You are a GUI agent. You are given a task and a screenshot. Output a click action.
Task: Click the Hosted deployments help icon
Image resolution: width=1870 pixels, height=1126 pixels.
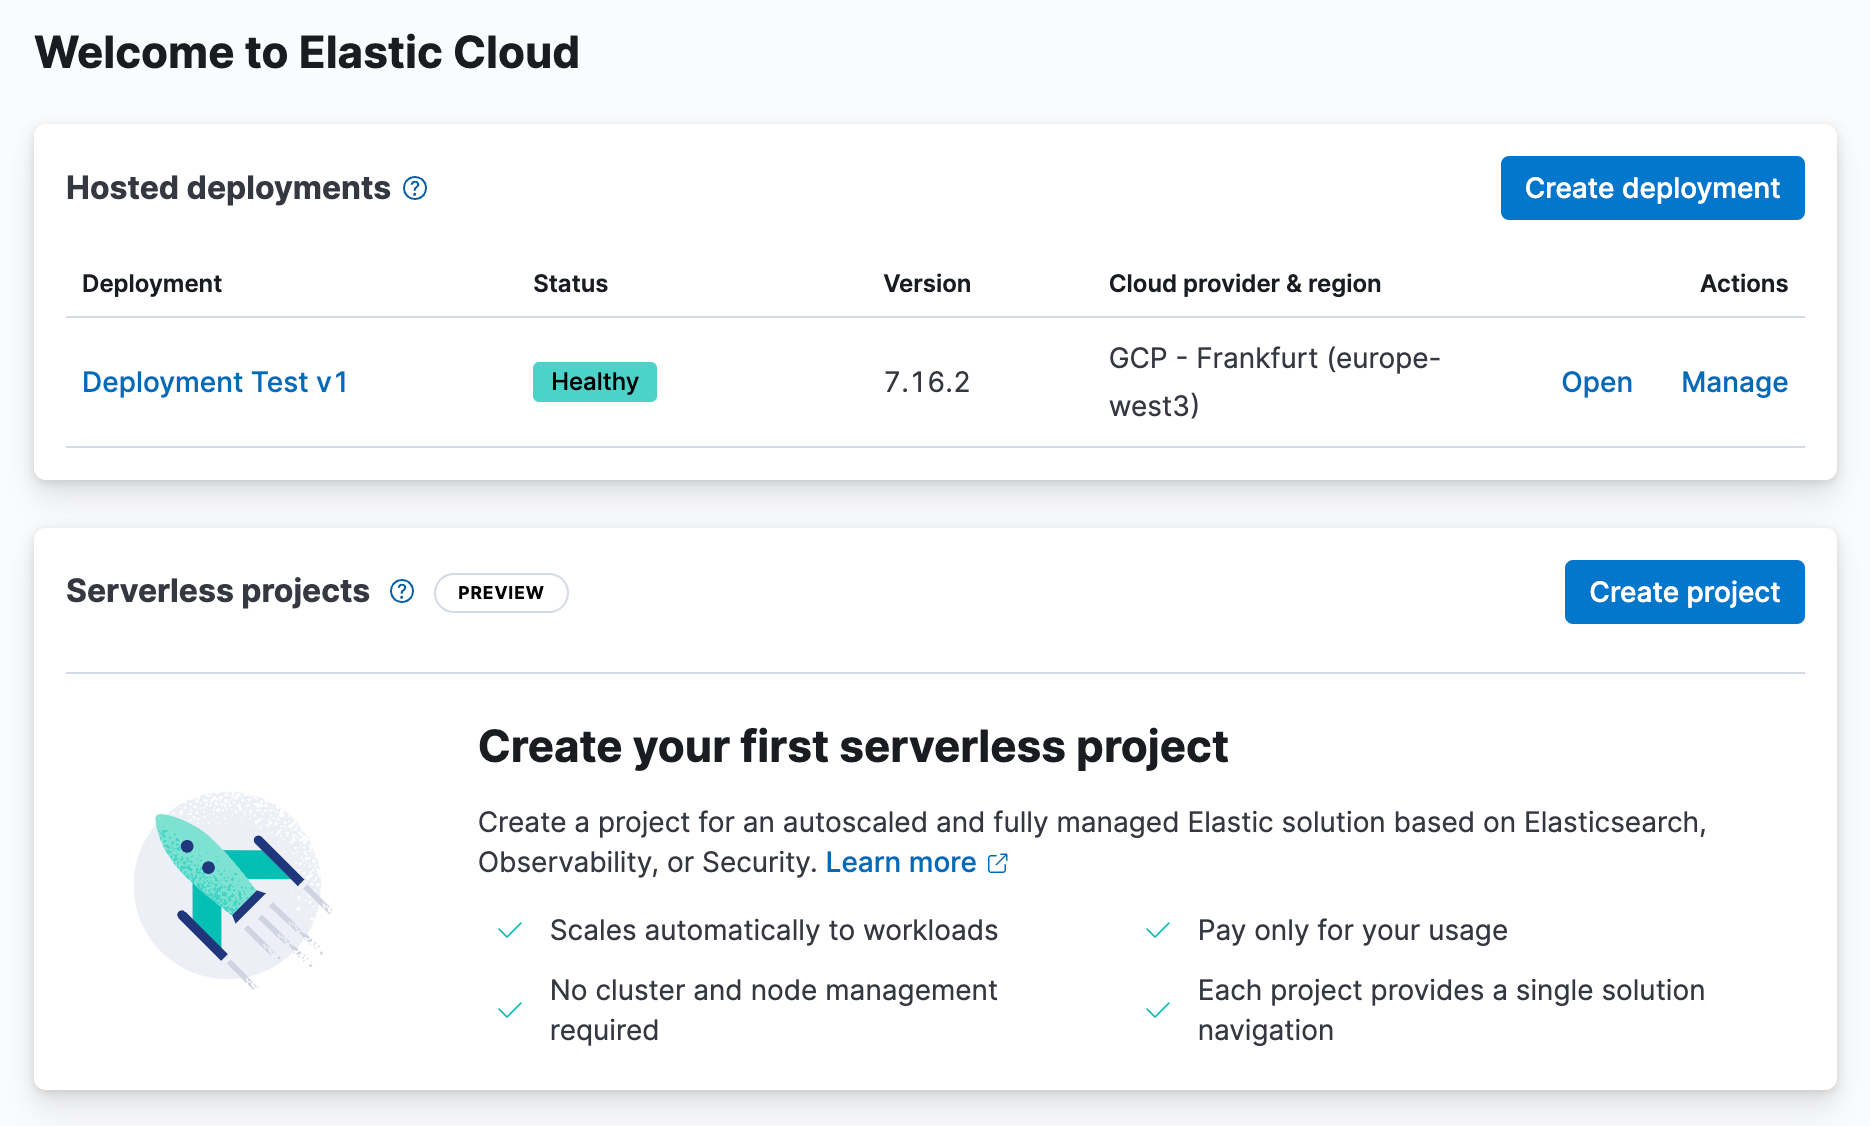point(415,188)
